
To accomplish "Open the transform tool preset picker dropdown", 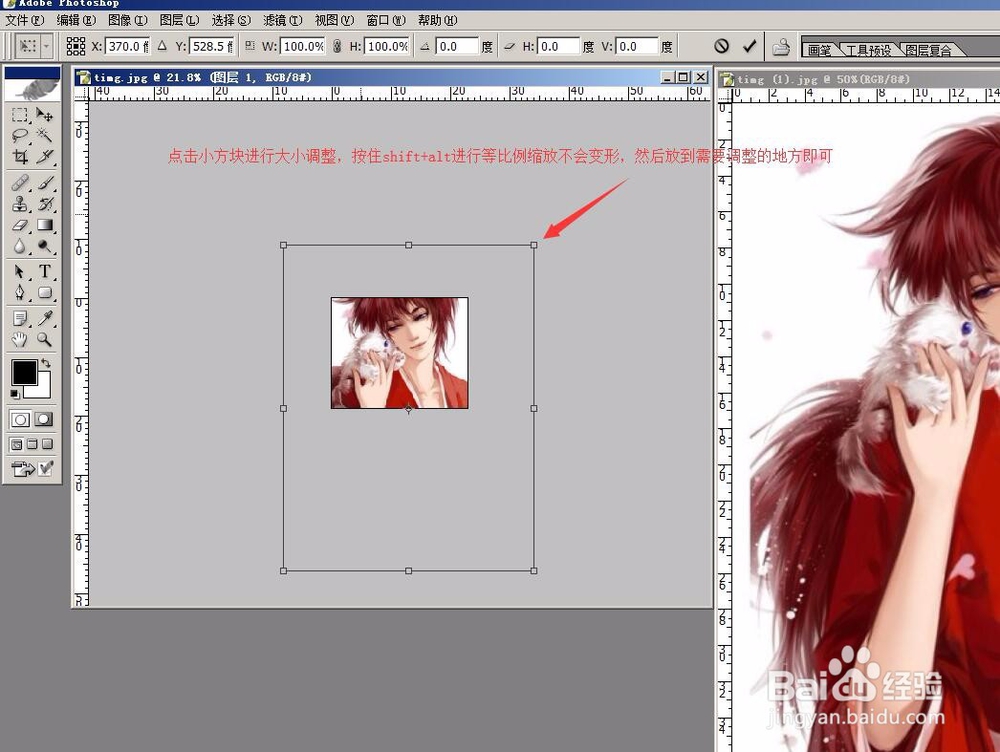I will tap(46, 47).
